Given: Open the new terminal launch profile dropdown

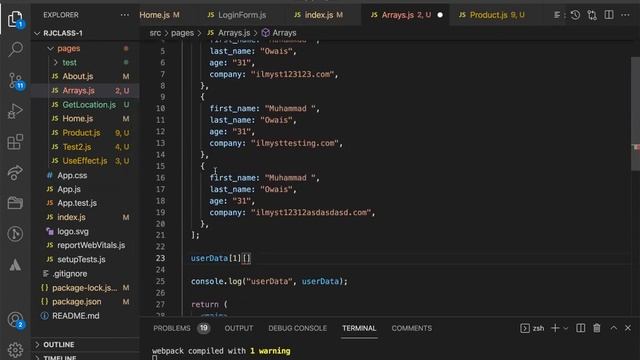Looking at the screenshot, I should [x=566, y=328].
